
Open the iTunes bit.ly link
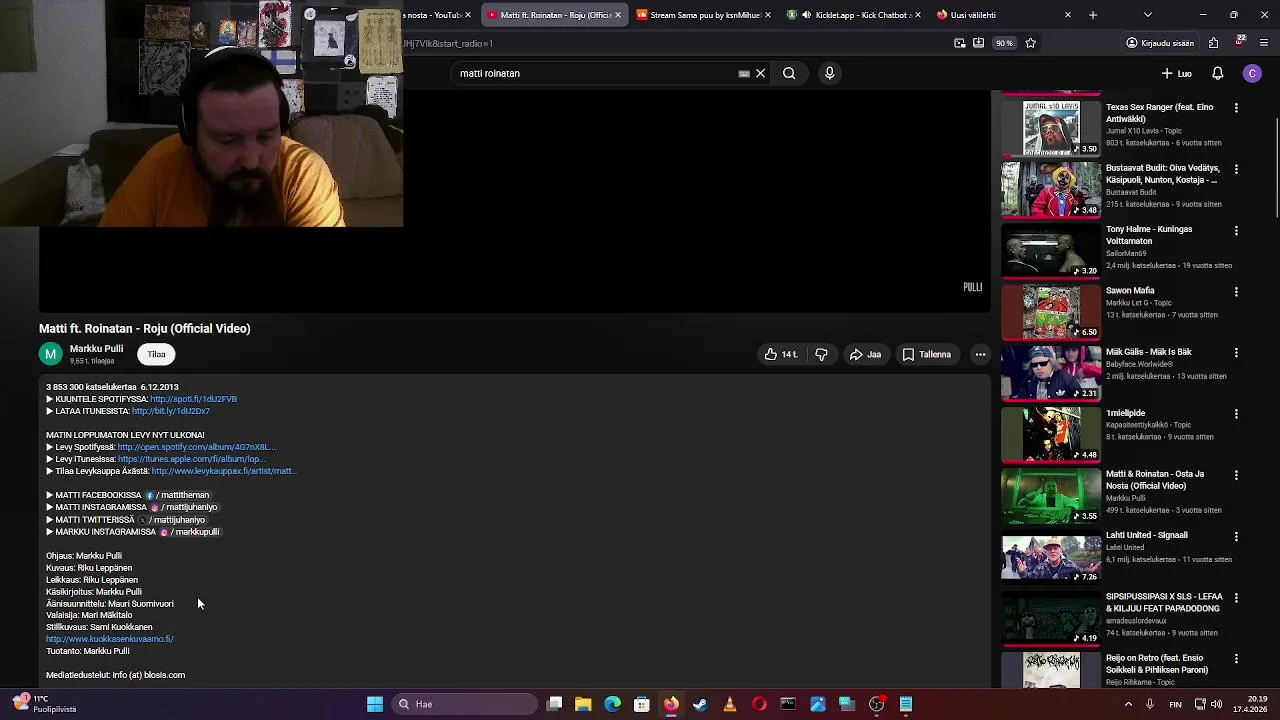tap(171, 411)
